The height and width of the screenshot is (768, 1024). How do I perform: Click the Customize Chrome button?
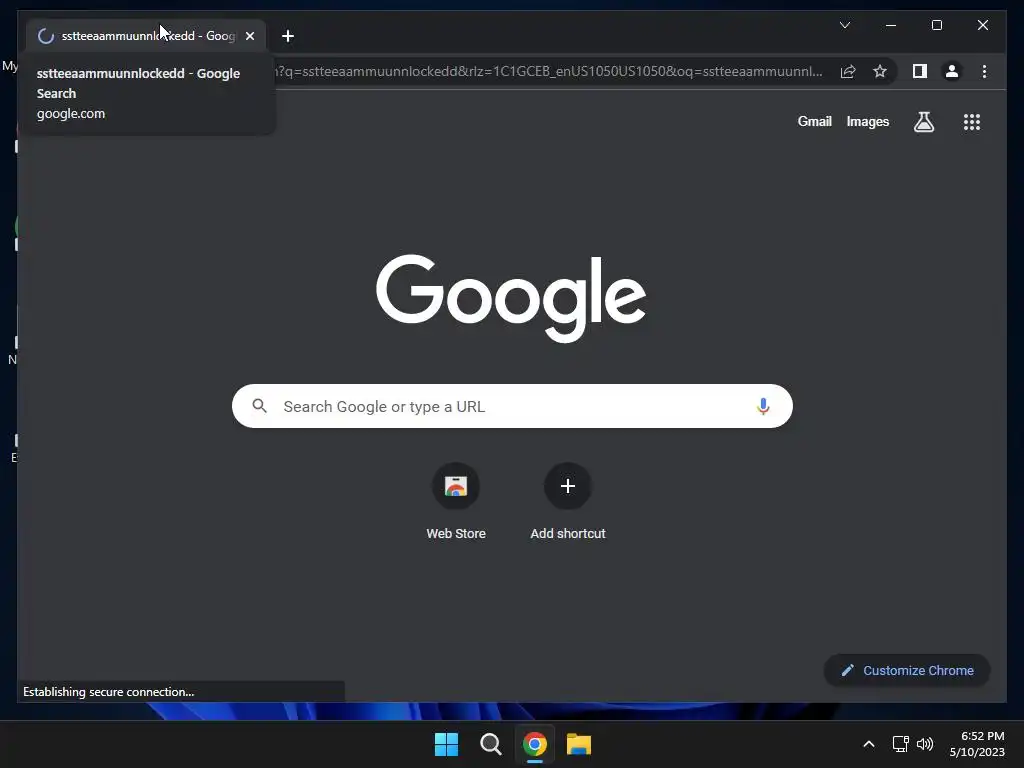907,671
